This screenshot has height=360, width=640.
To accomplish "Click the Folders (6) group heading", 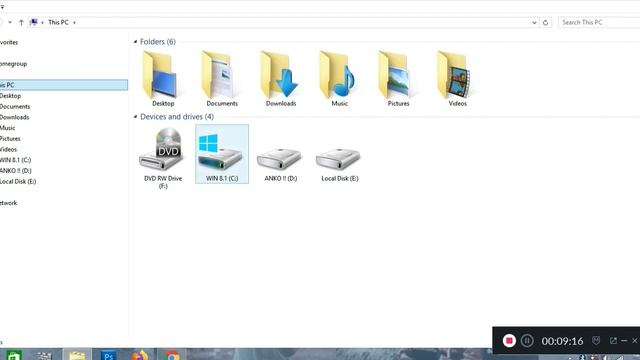I will point(158,42).
